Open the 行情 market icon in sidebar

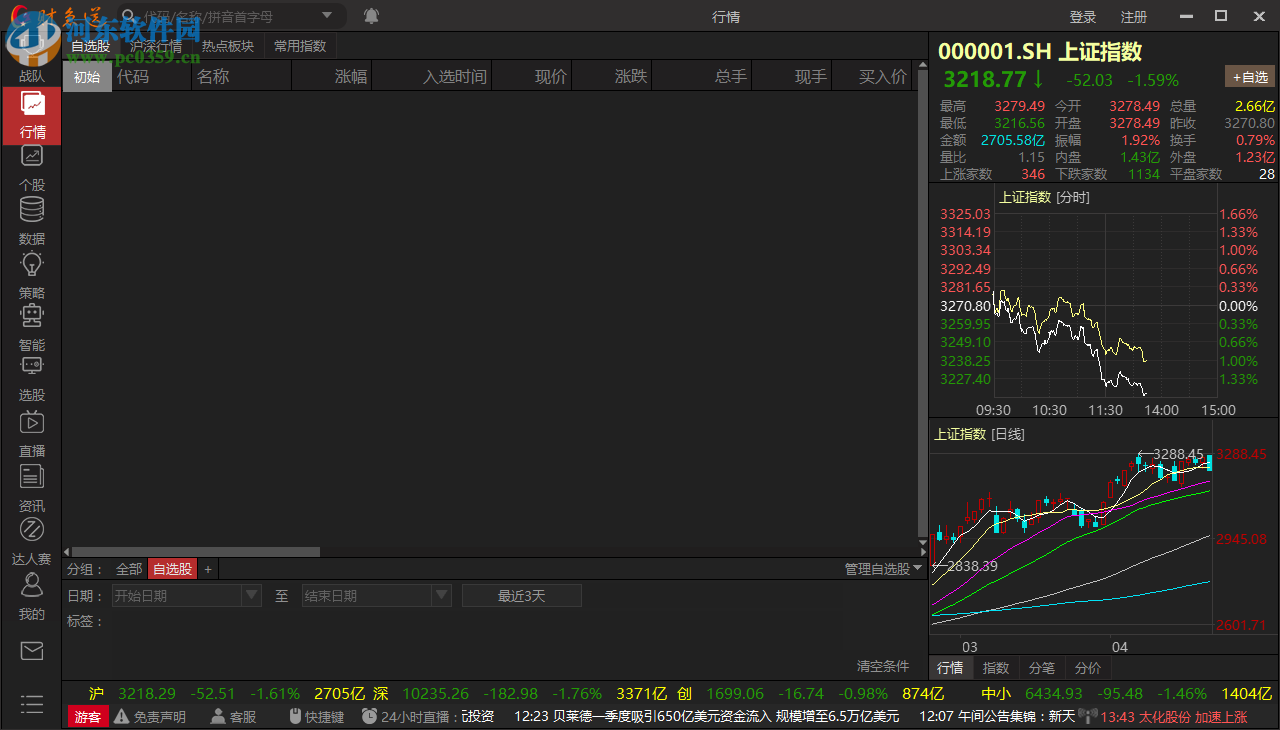tap(32, 104)
